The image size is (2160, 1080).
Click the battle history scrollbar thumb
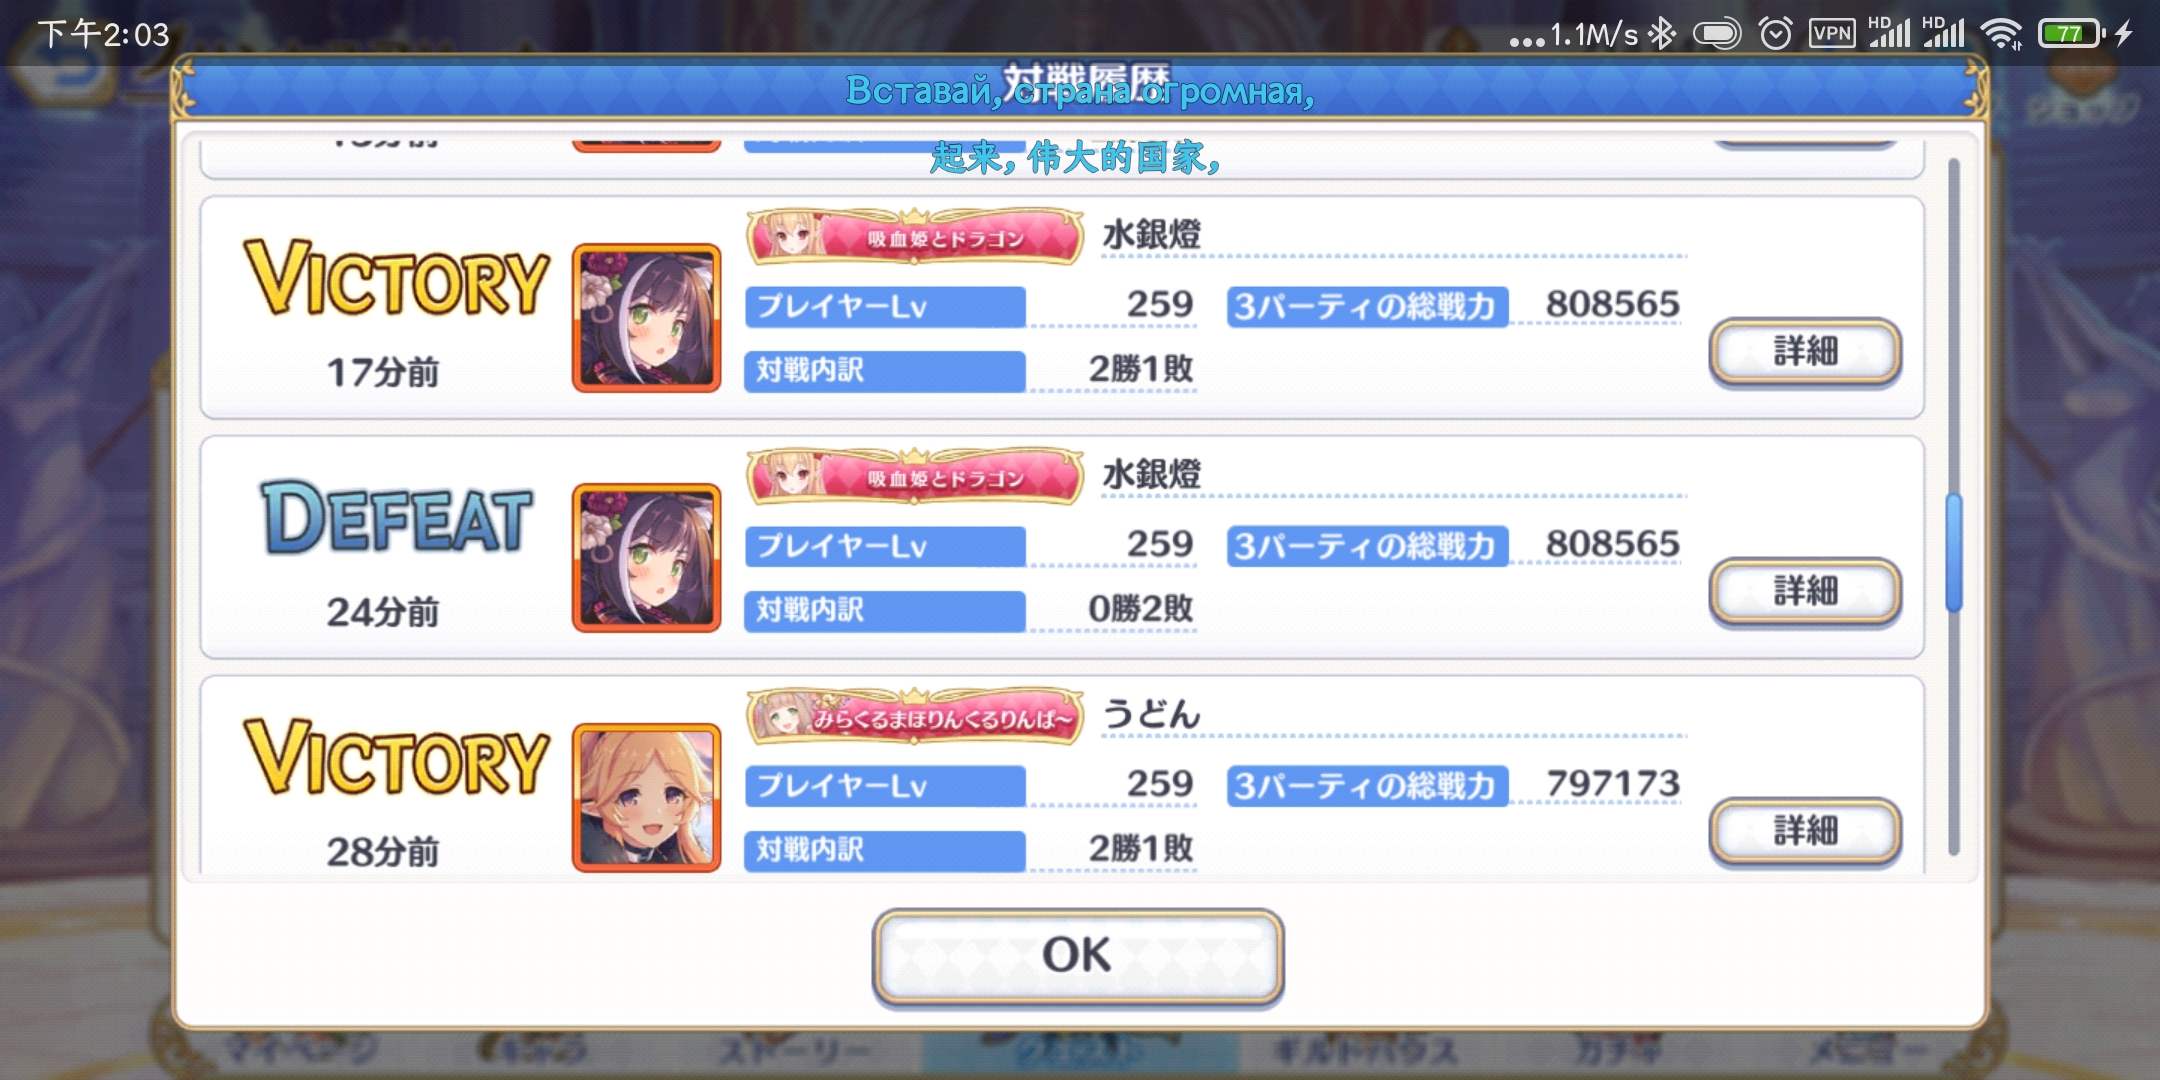coord(1953,552)
